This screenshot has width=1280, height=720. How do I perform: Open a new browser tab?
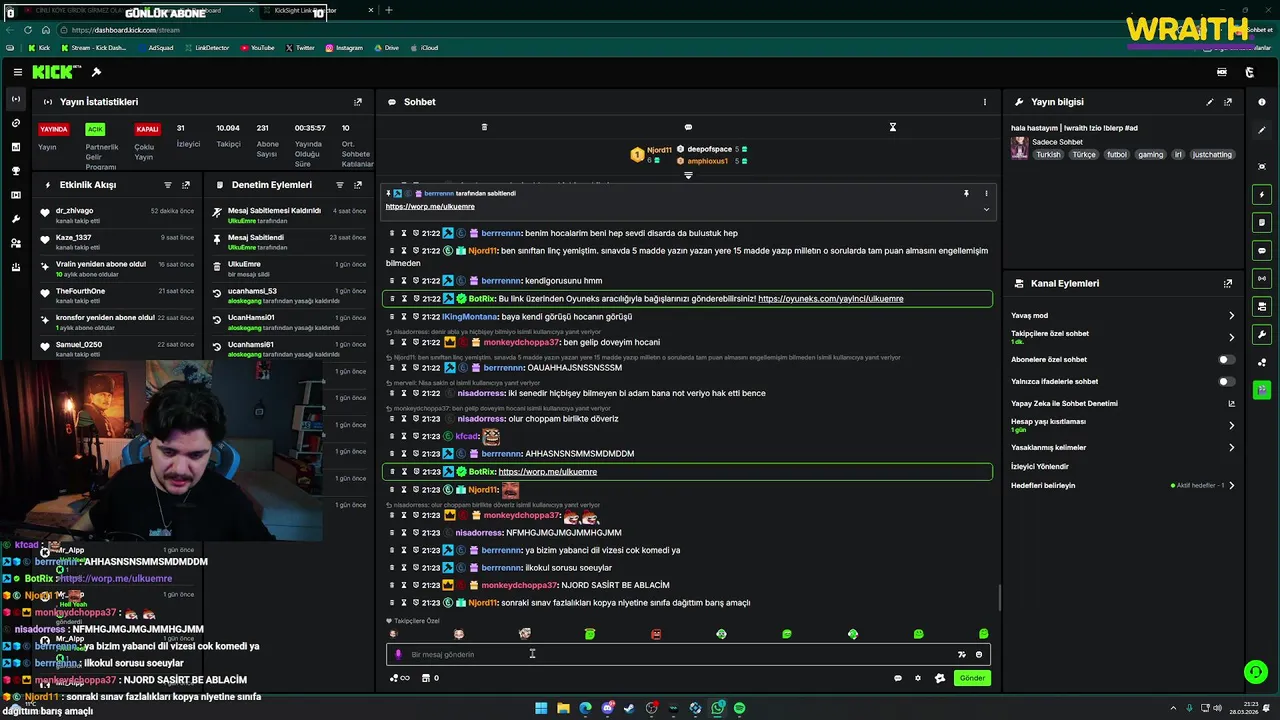pos(389,10)
